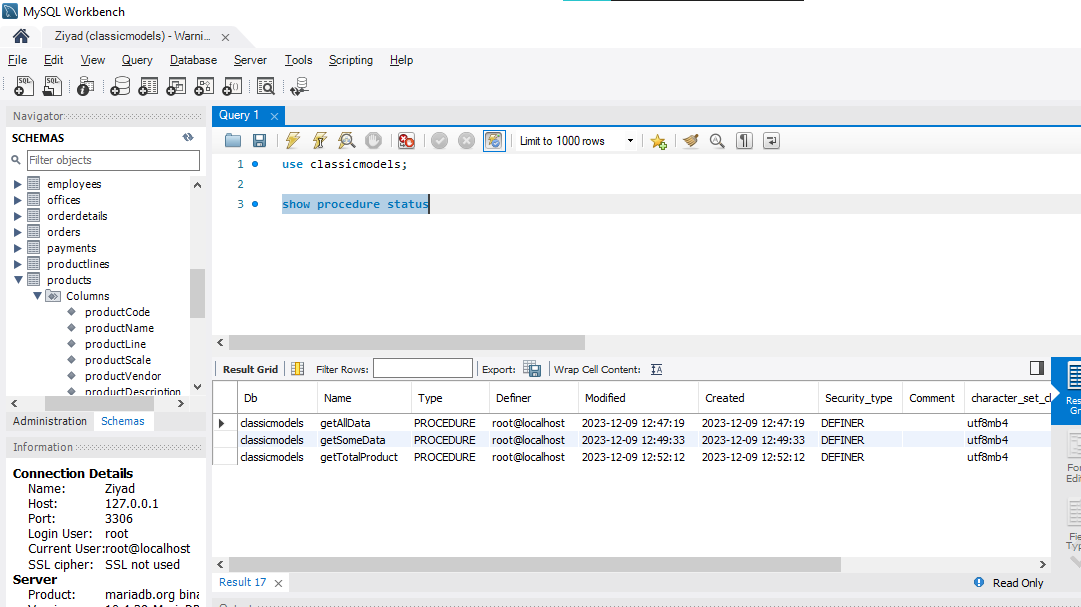Image resolution: width=1081 pixels, height=607 pixels.
Task: Save the script to file
Action: click(x=259, y=141)
